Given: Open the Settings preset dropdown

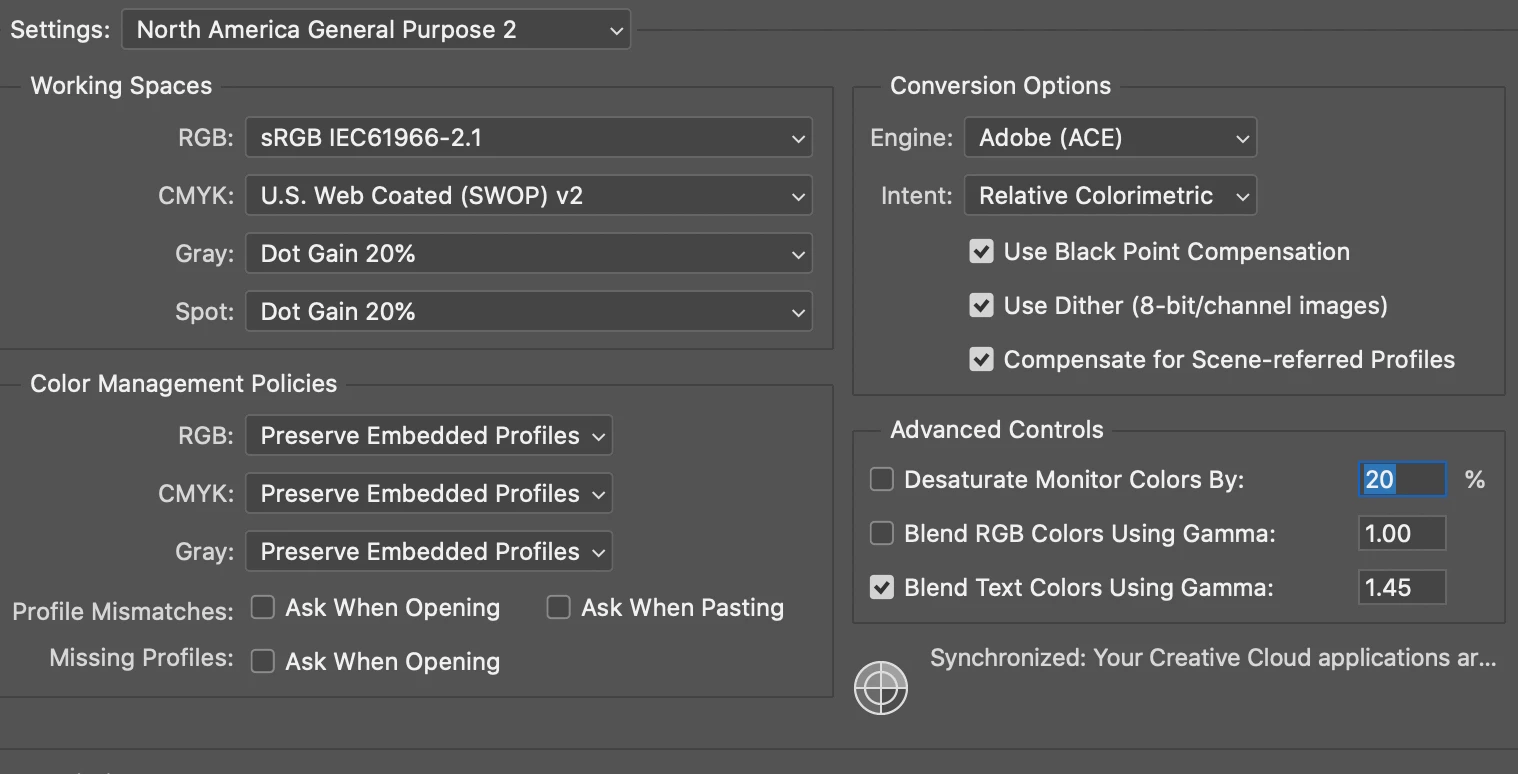Looking at the screenshot, I should 376,30.
